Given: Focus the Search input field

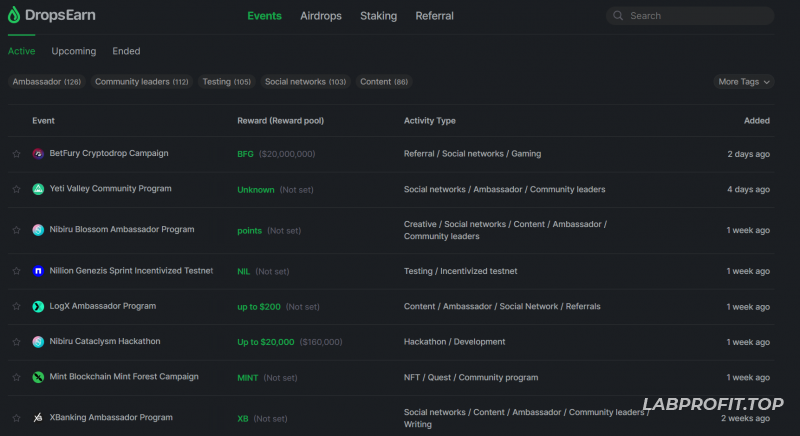Looking at the screenshot, I should coord(695,16).
